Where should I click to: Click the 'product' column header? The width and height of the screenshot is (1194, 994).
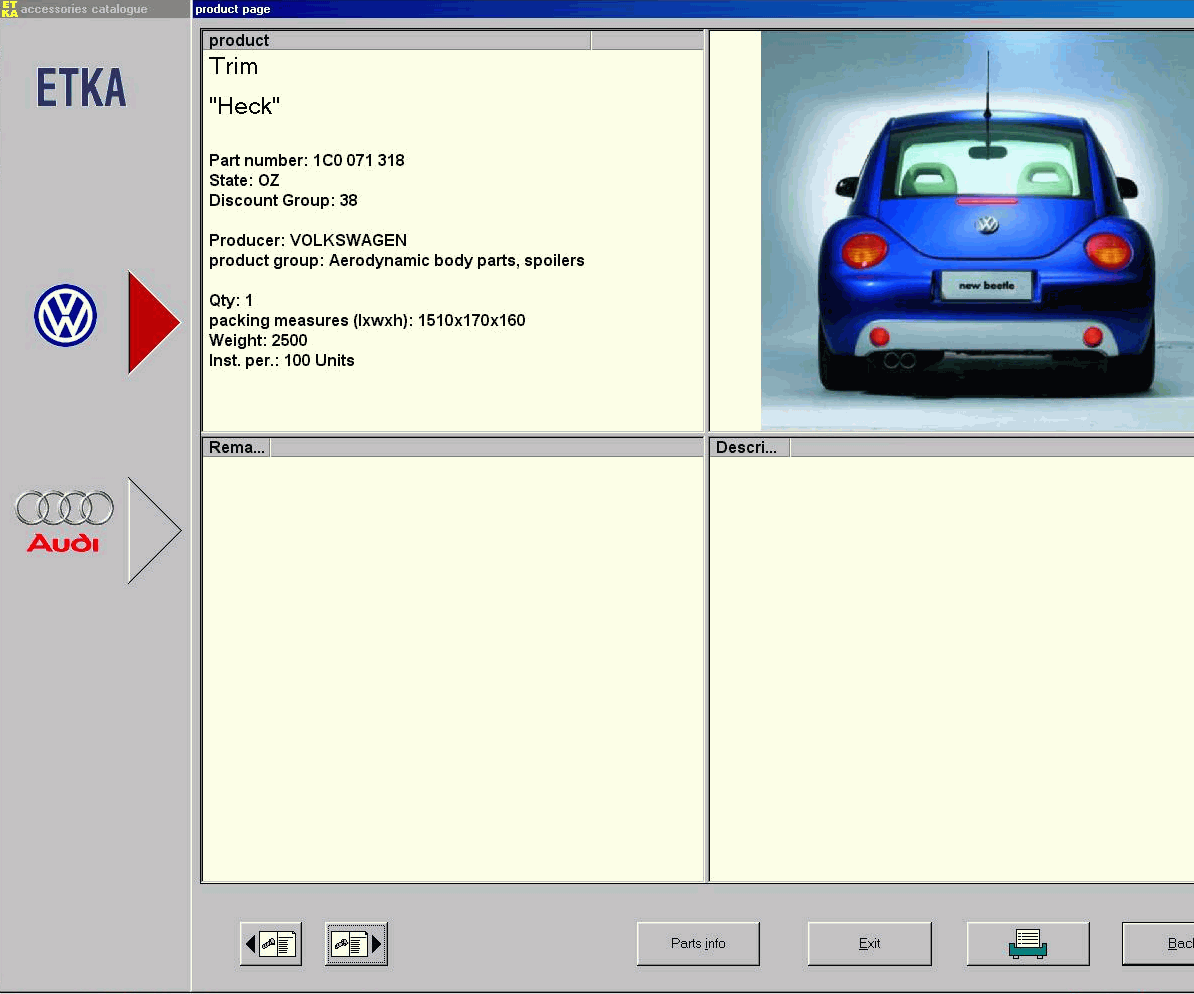pos(397,40)
